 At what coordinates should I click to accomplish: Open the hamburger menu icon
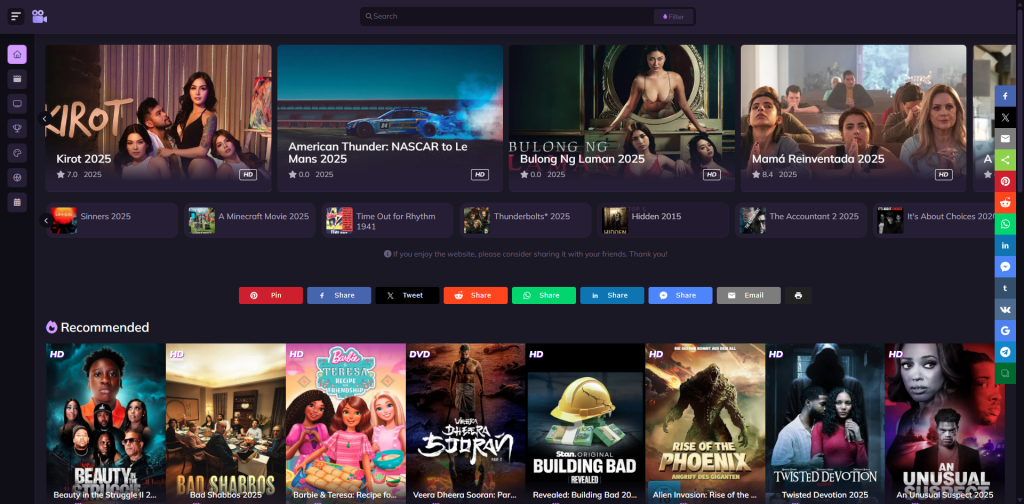(16, 16)
